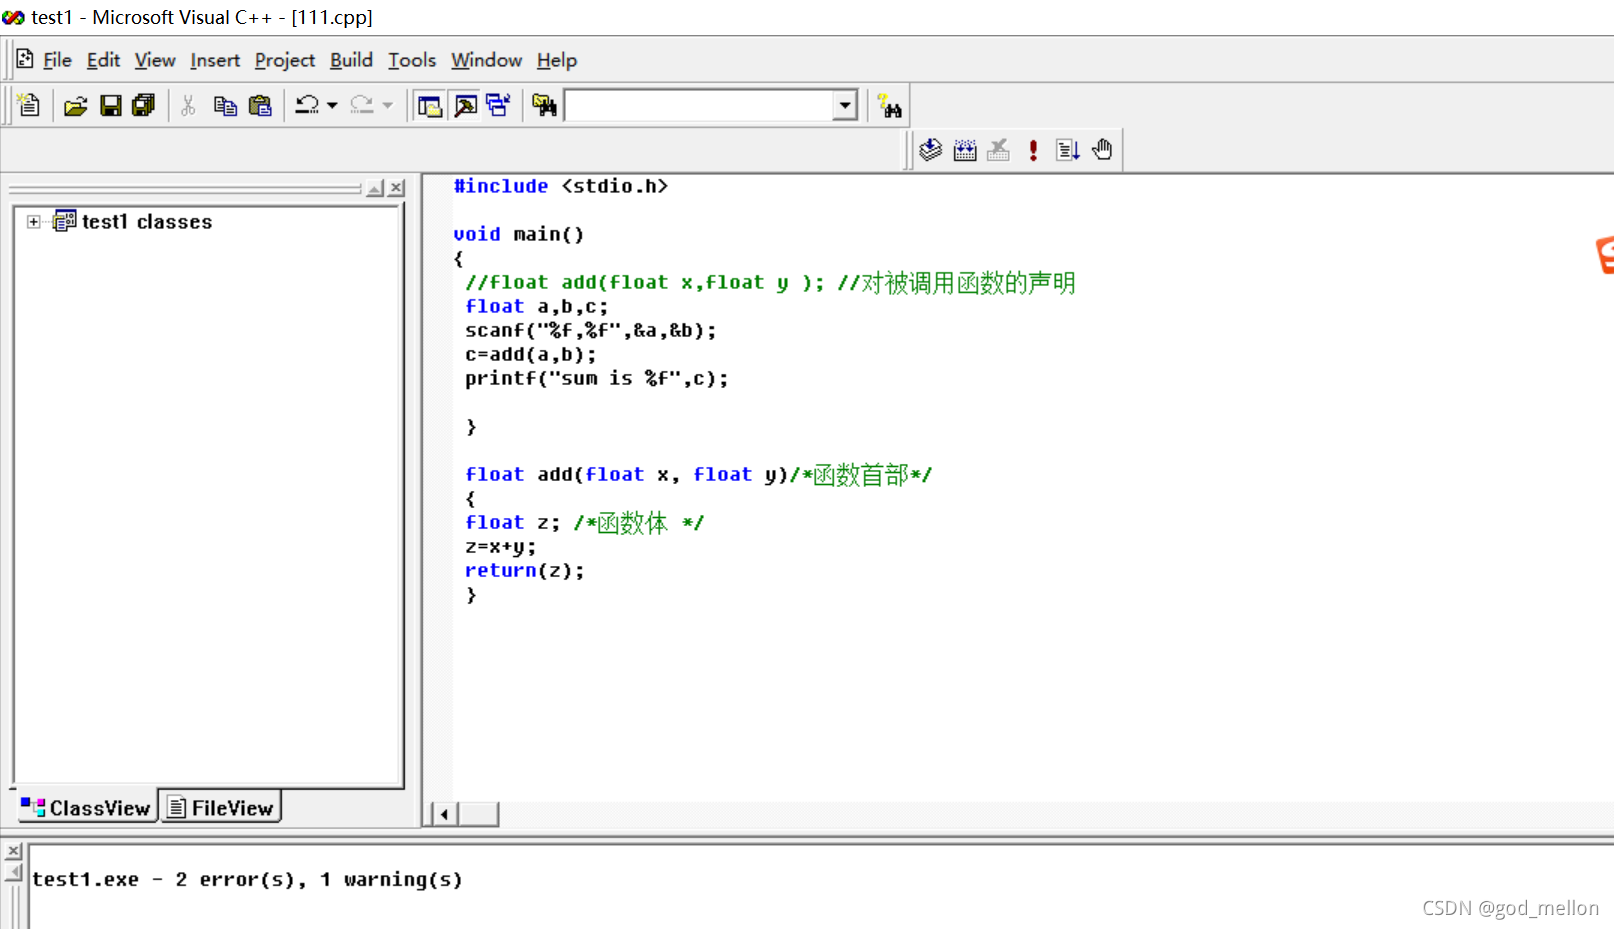Image resolution: width=1614 pixels, height=929 pixels.
Task: Open the View menu
Action: tap(155, 60)
